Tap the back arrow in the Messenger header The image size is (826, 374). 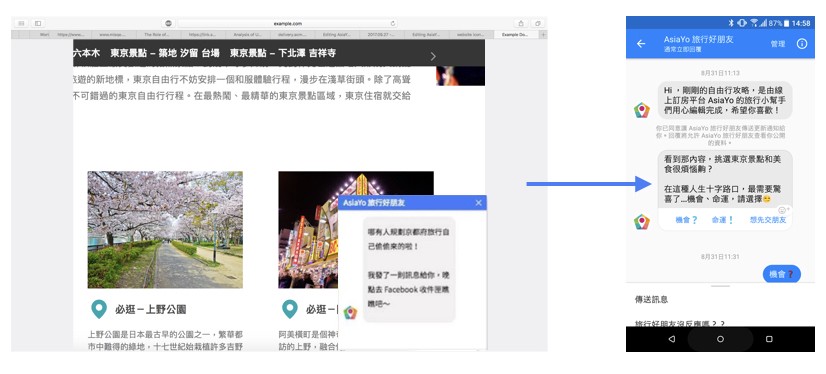641,44
